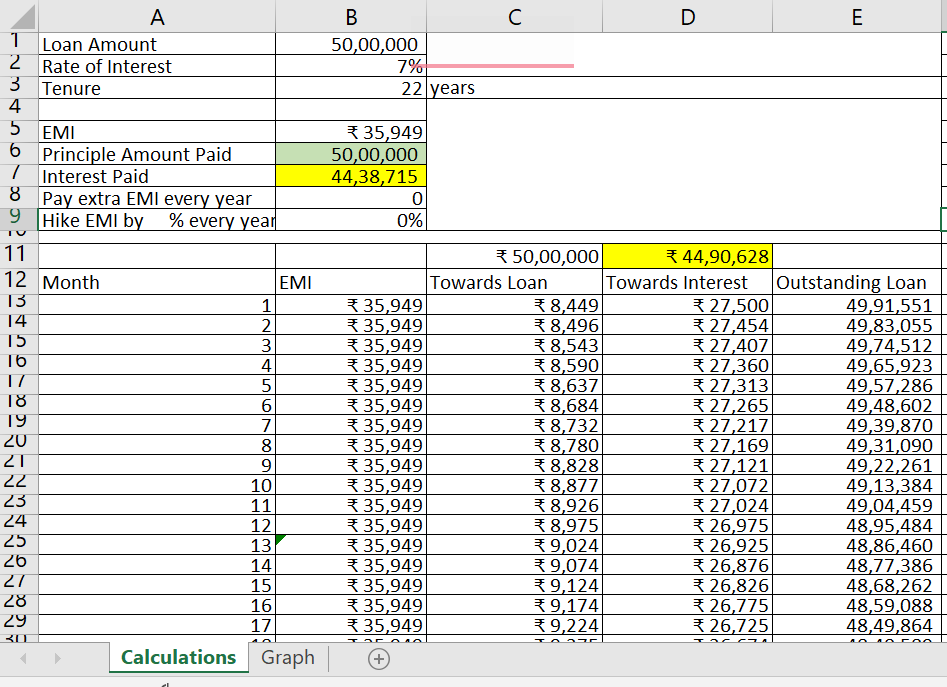This screenshot has width=947, height=687.
Task: Click Towards Interest ₹ 26,826 cell
Action: [x=687, y=585]
